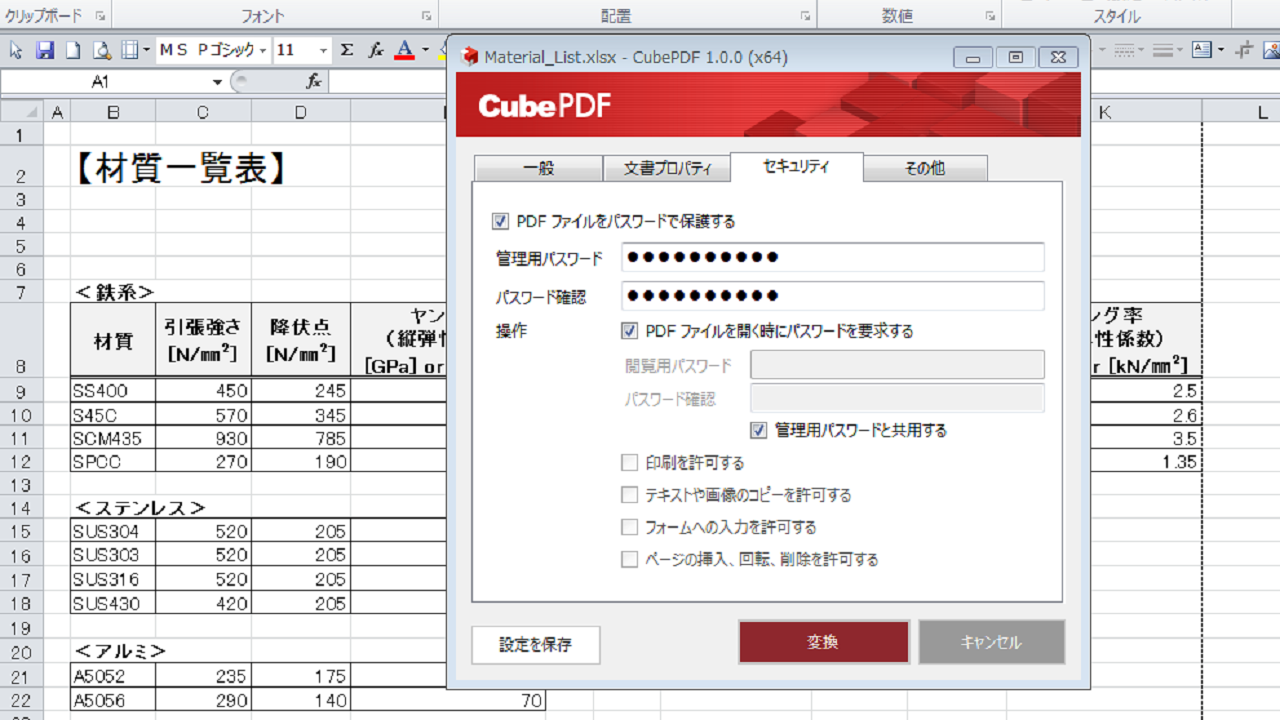Click the SS400 cell

(113, 391)
